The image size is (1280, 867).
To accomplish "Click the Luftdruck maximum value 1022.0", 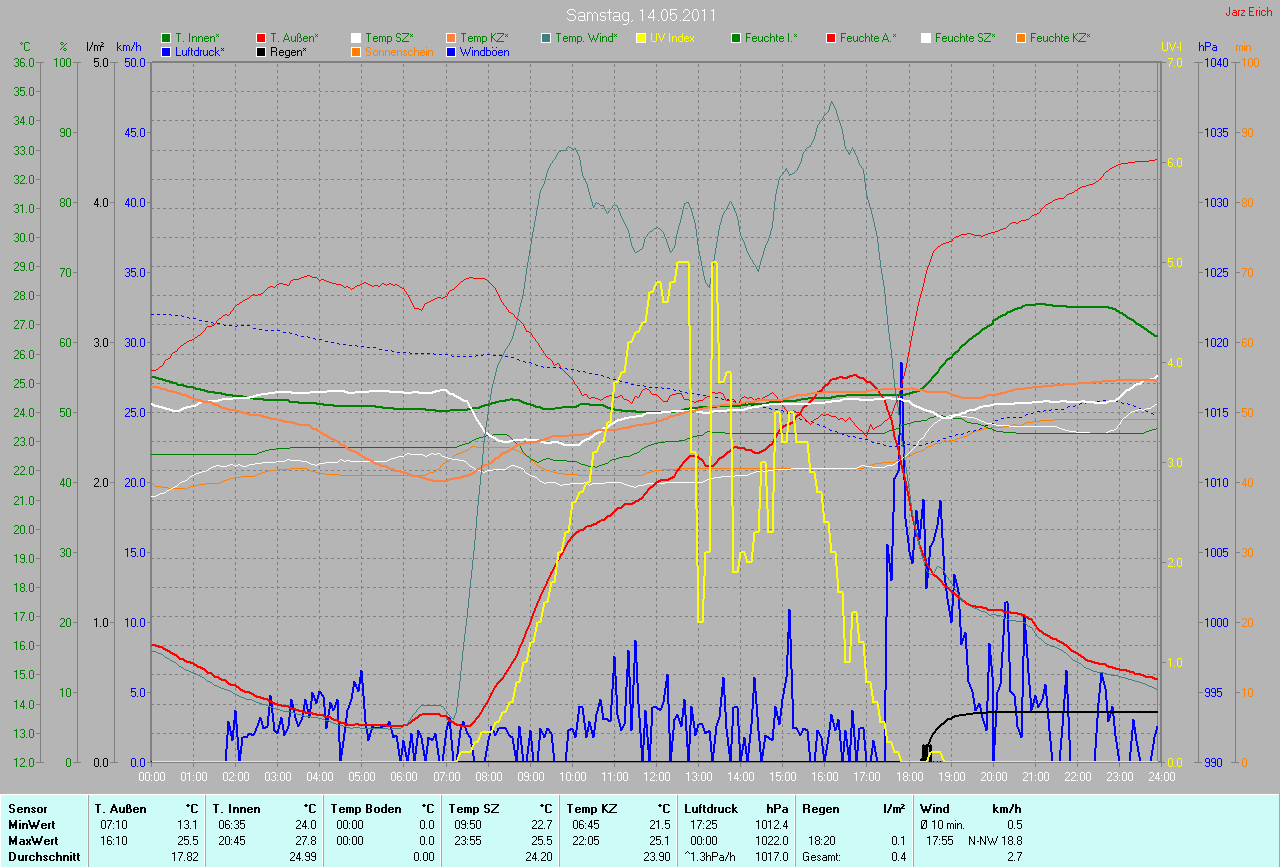I will point(771,841).
